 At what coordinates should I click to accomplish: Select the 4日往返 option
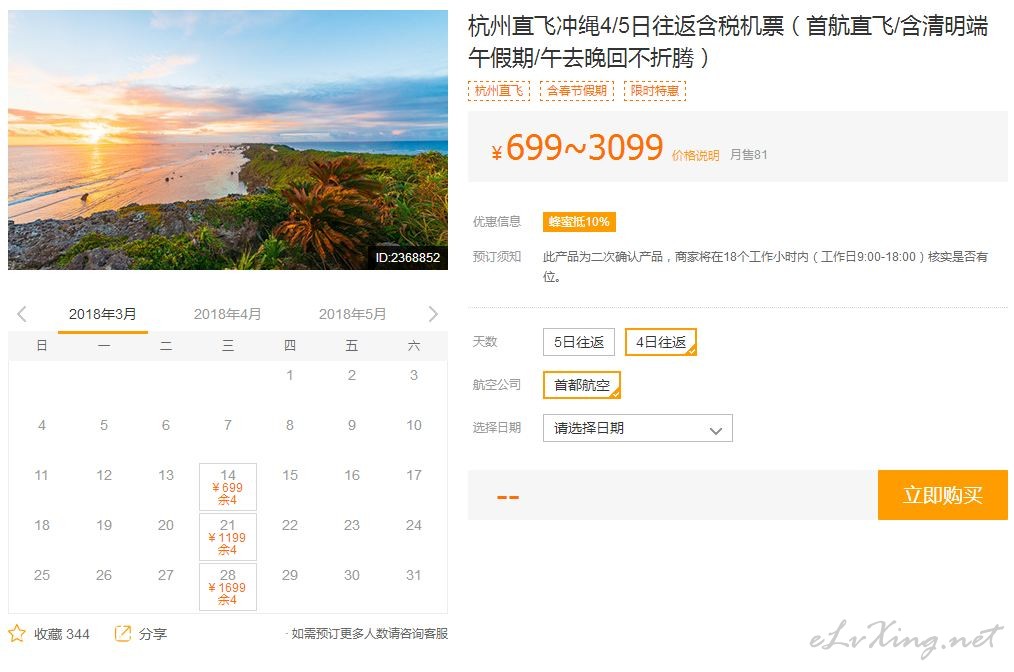click(661, 342)
